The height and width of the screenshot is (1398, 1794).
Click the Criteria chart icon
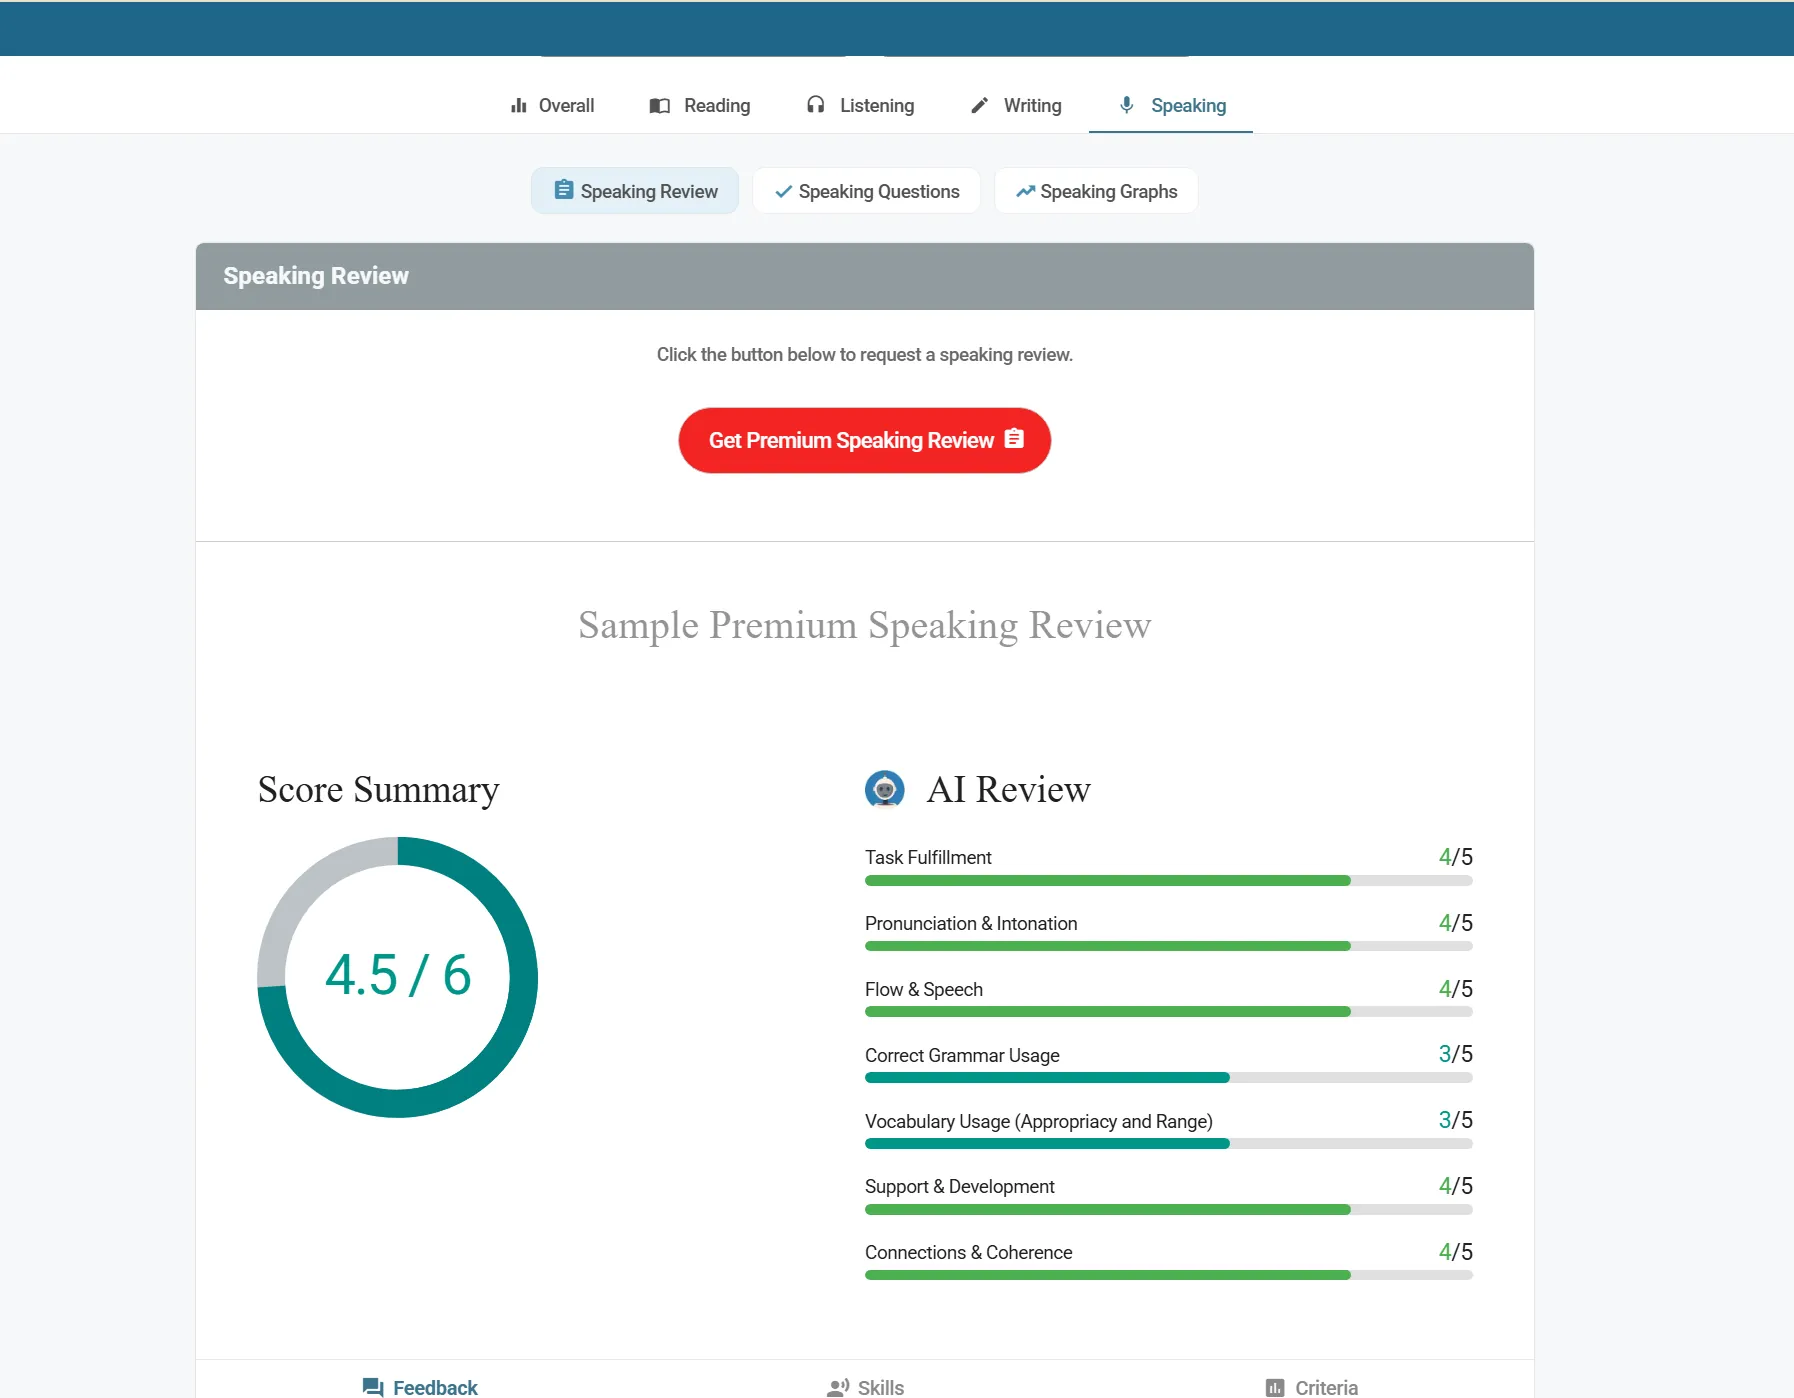(1275, 1387)
